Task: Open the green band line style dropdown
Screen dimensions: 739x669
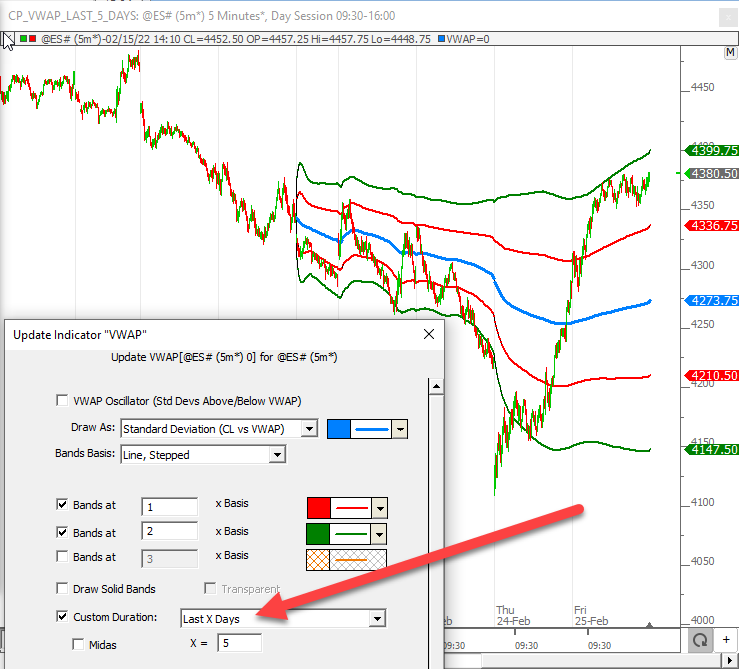Action: click(x=378, y=534)
